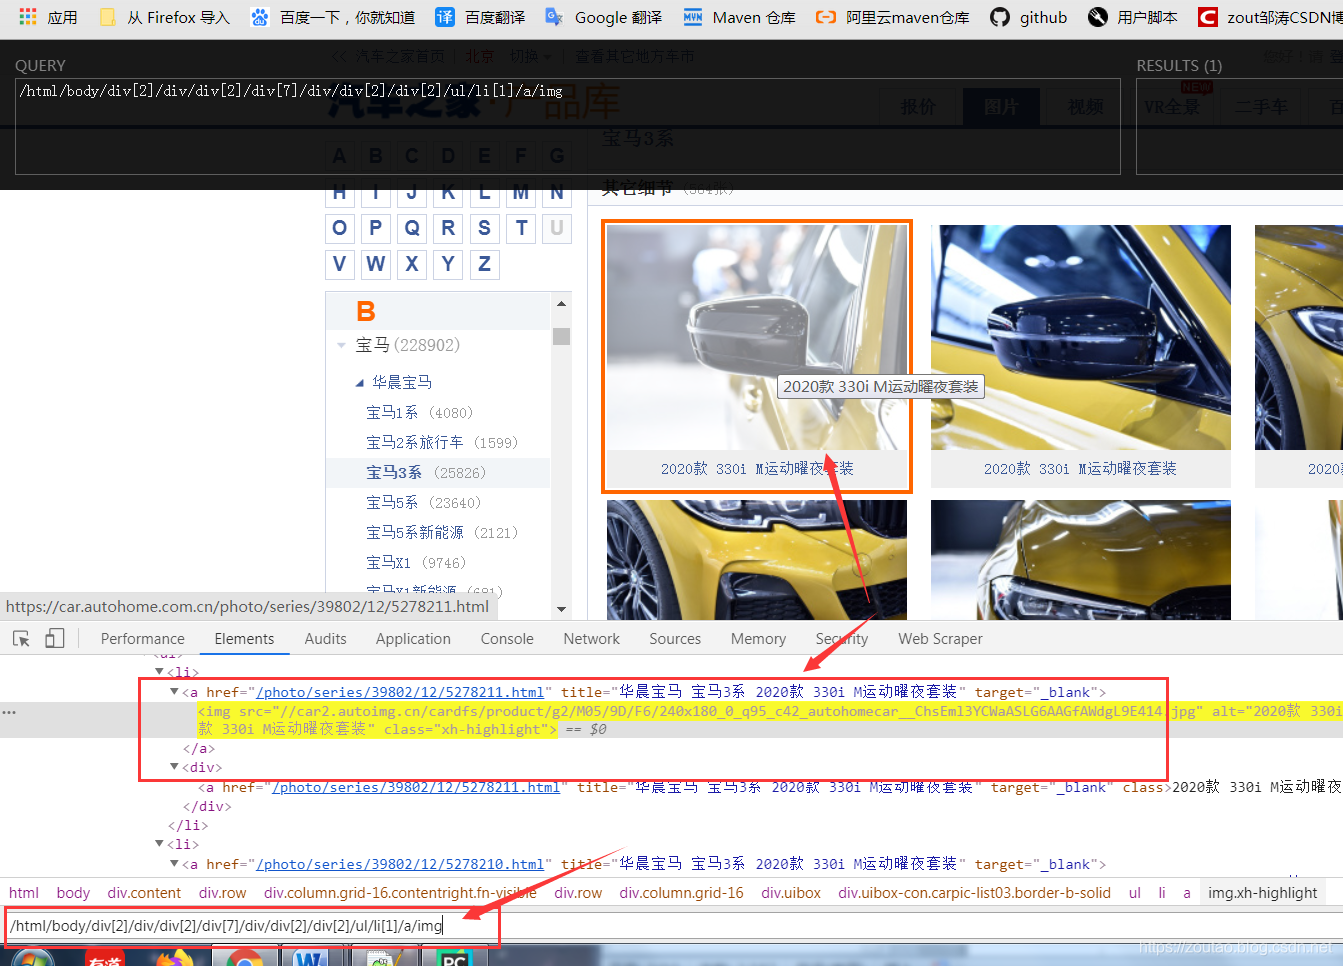Image resolution: width=1343 pixels, height=966 pixels.
Task: Switch to the Audits tab
Action: [x=325, y=638]
